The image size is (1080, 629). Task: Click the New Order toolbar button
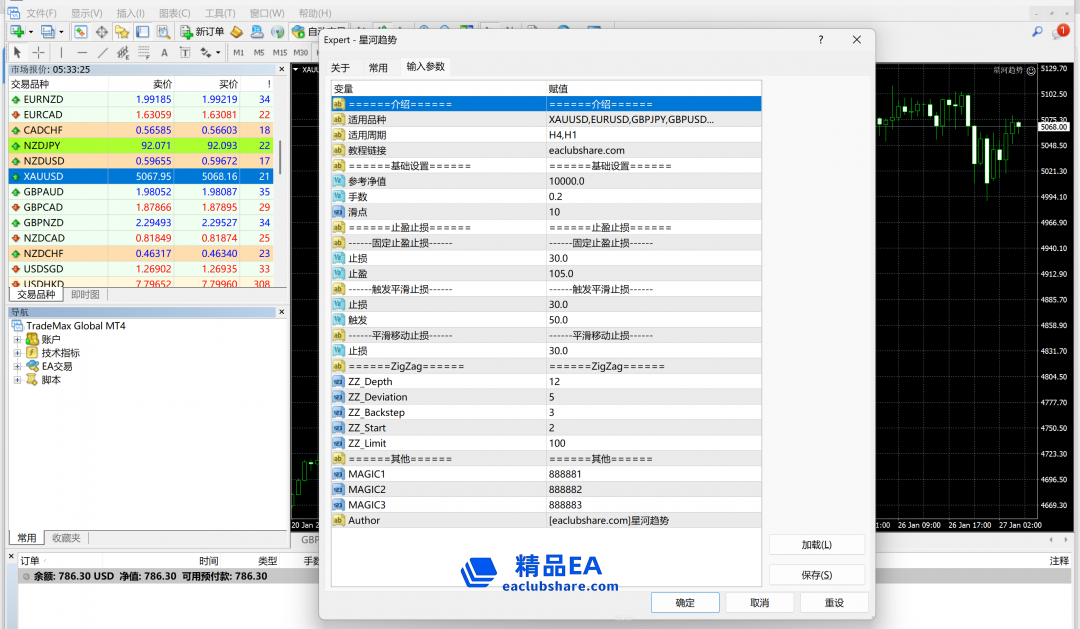201,32
